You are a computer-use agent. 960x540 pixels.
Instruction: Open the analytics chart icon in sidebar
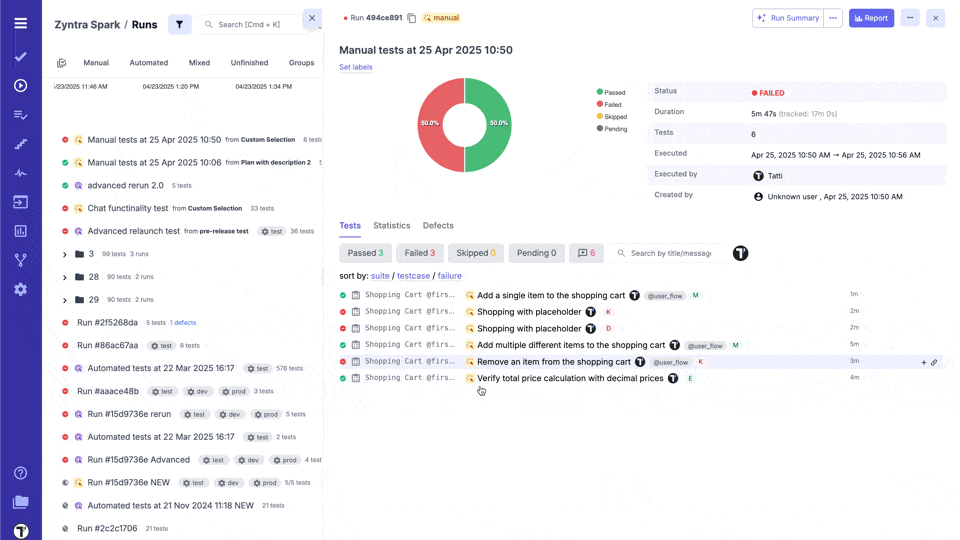tap(20, 231)
